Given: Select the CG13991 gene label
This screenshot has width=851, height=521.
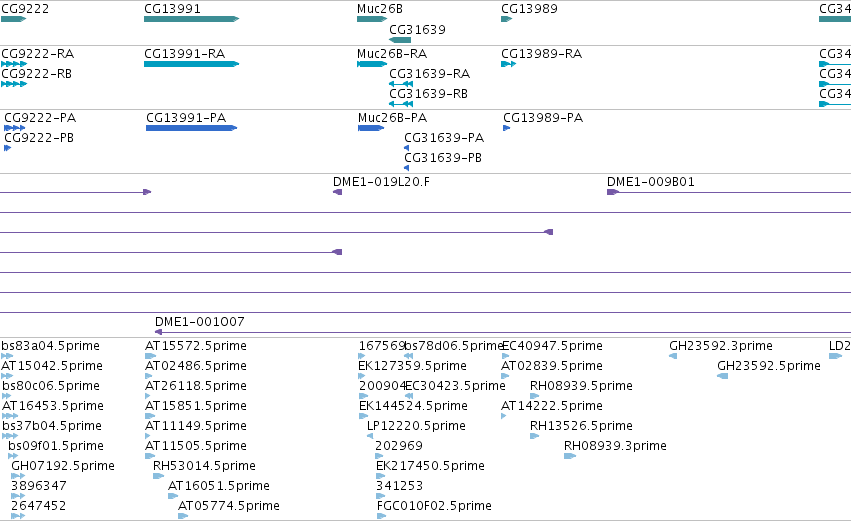Looking at the screenshot, I should click(172, 9).
